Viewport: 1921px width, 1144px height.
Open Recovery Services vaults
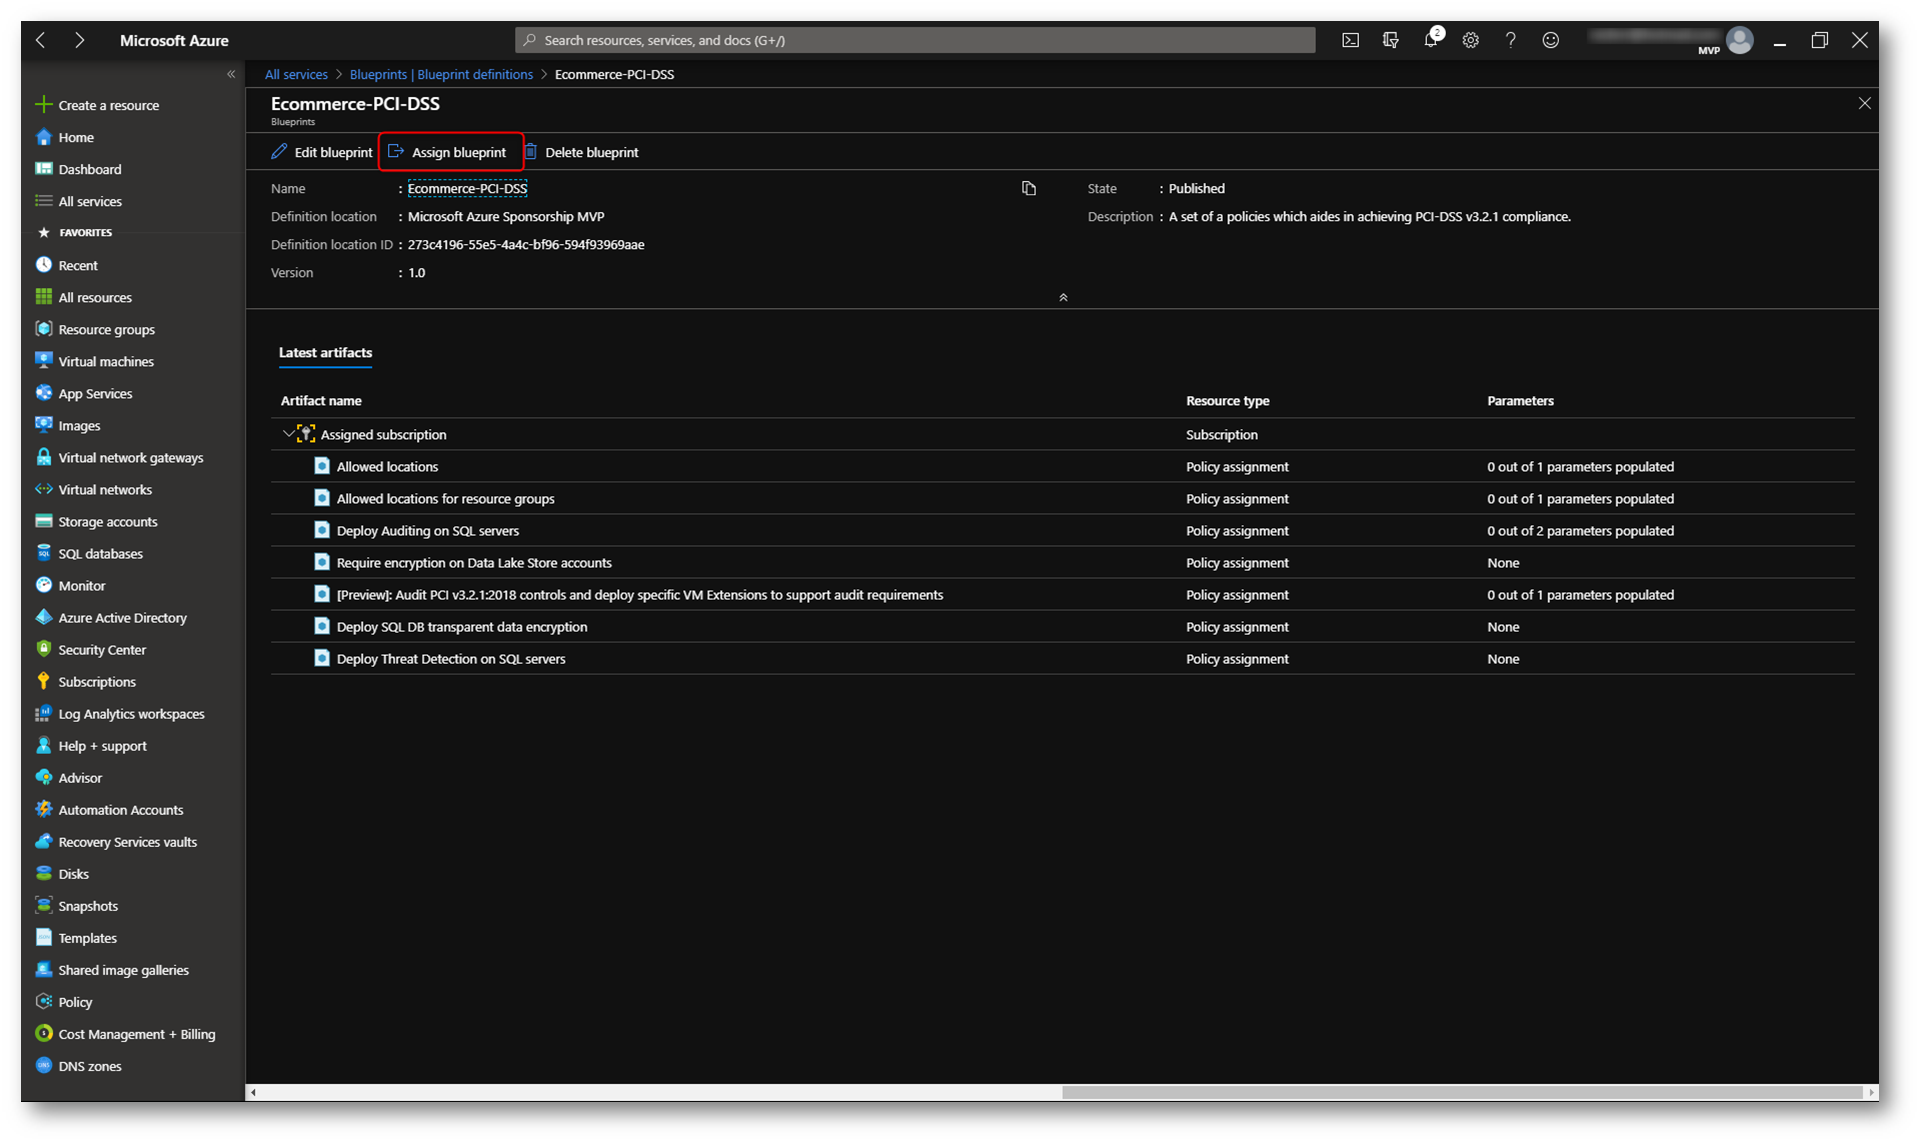(127, 841)
